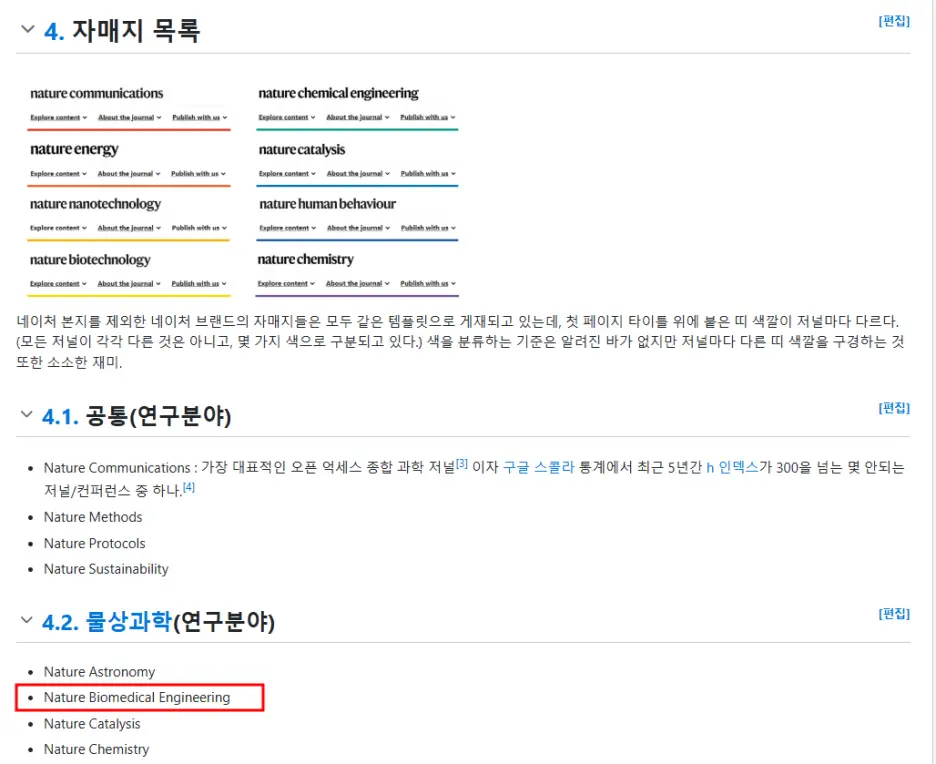
Task: Open the 편집 link for section 4.2
Action: [x=894, y=614]
